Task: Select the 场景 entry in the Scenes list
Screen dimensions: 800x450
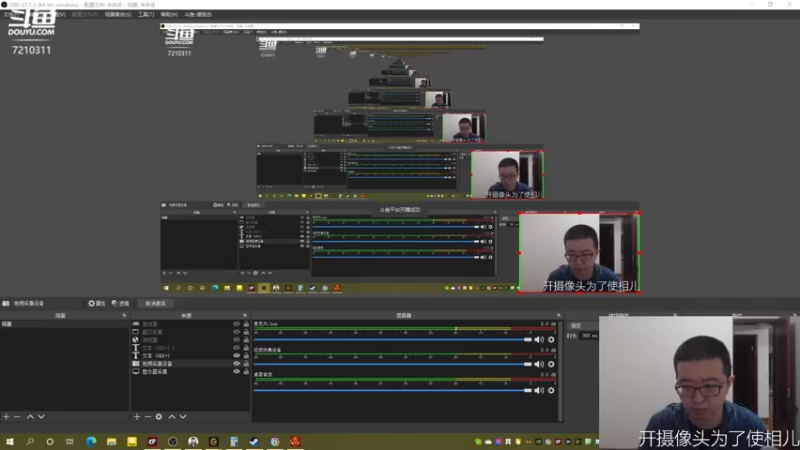Action: click(64, 324)
